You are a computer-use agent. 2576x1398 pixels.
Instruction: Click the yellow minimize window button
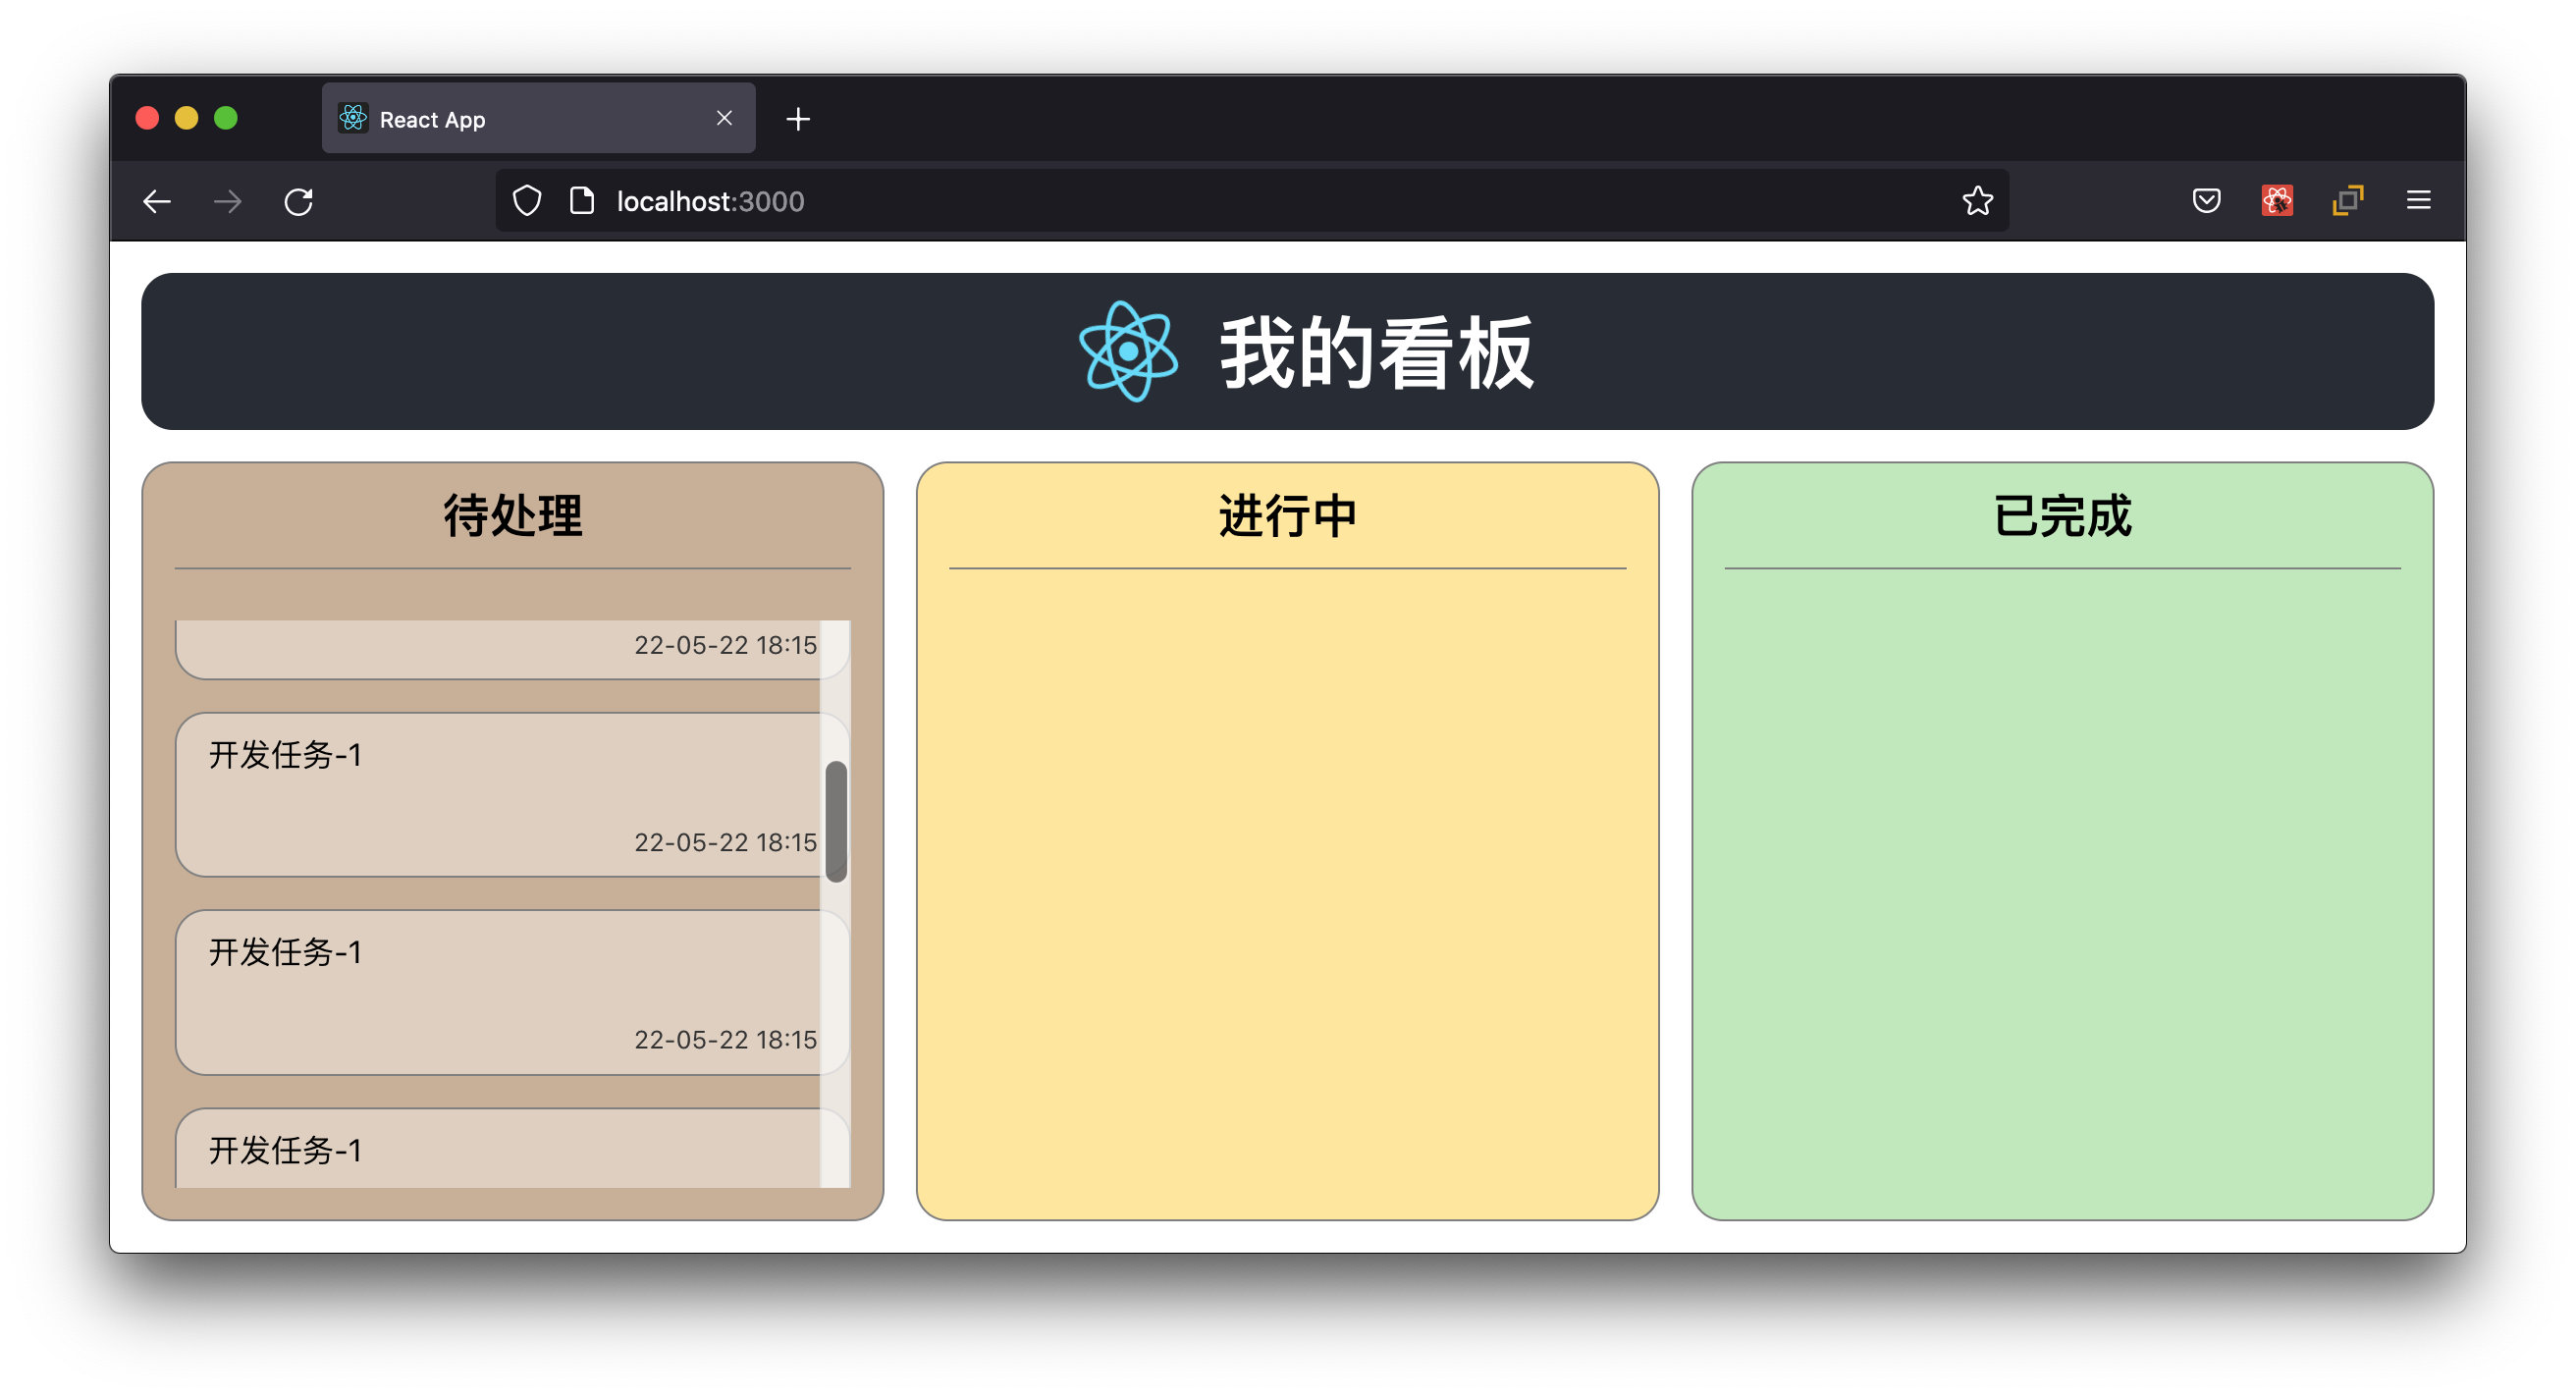186,118
